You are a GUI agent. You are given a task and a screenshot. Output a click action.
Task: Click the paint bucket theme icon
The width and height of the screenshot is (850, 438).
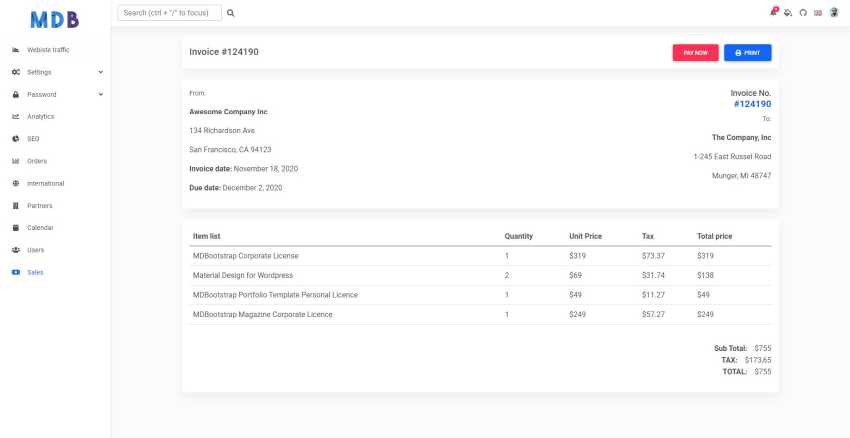[788, 12]
